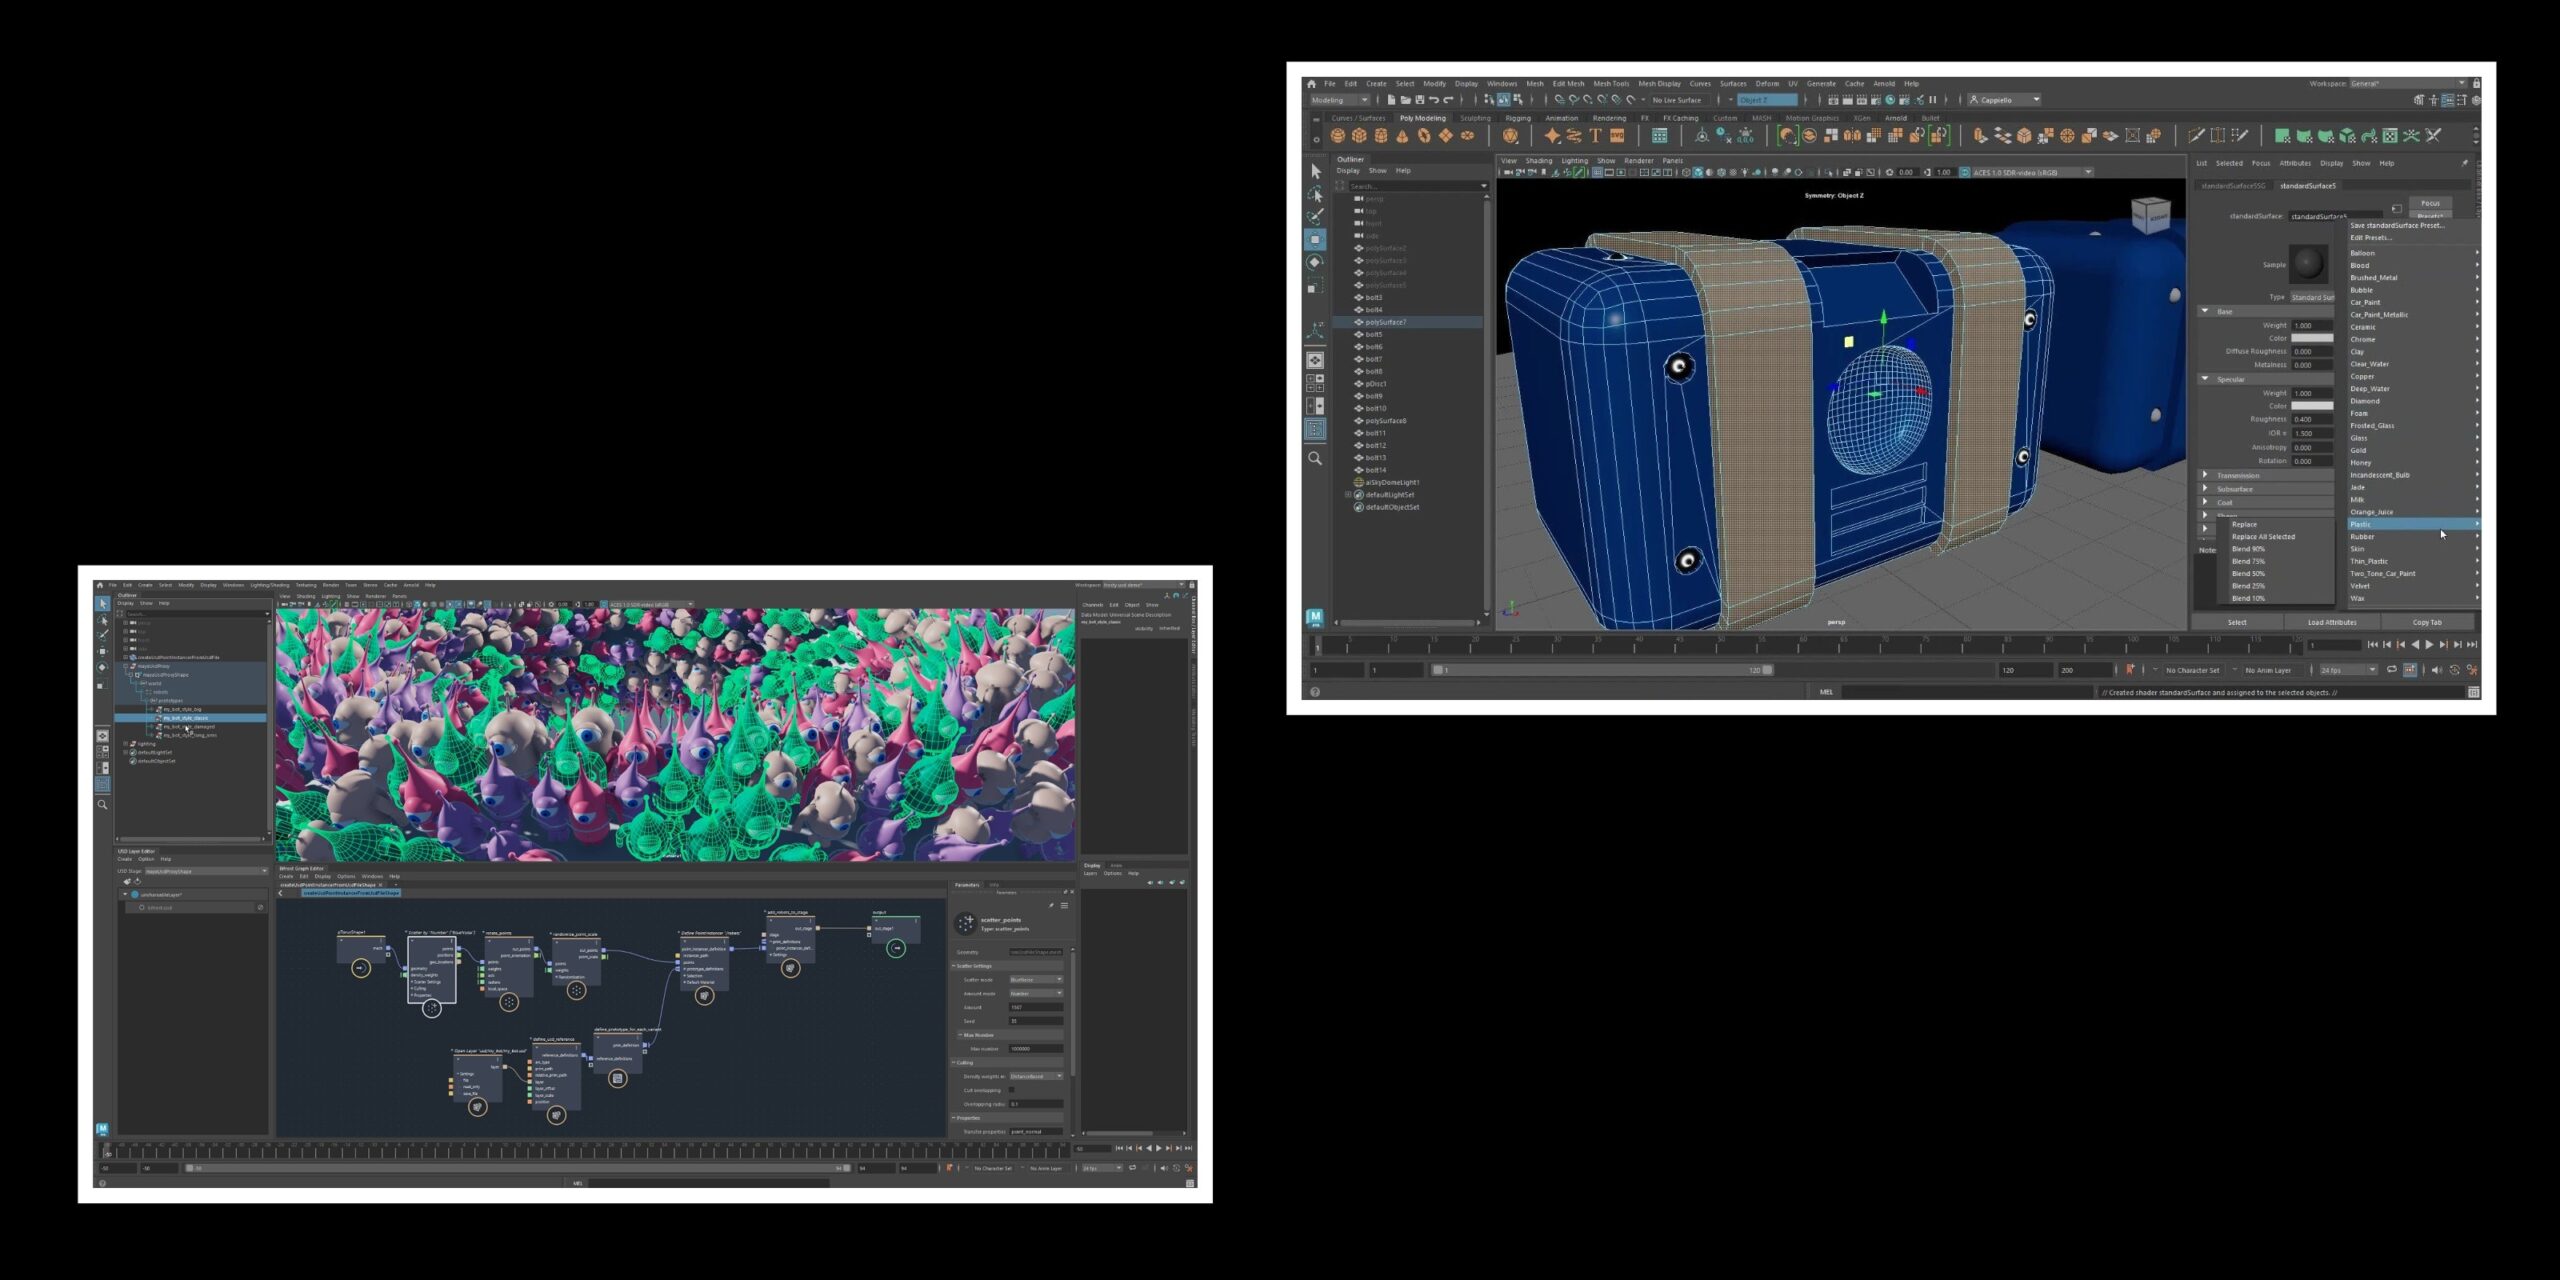Click the view cube in the 3D viewport
2560x1280 pixels.
pos(2150,215)
